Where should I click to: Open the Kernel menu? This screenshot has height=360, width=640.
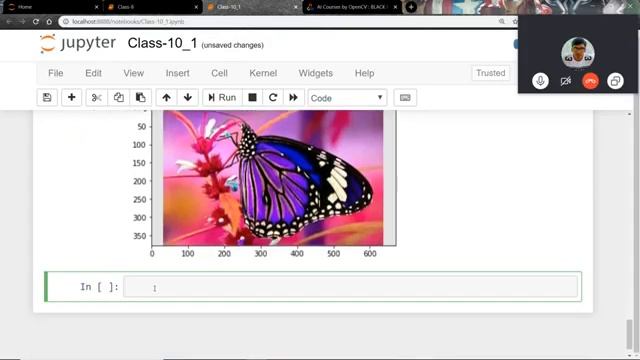263,73
